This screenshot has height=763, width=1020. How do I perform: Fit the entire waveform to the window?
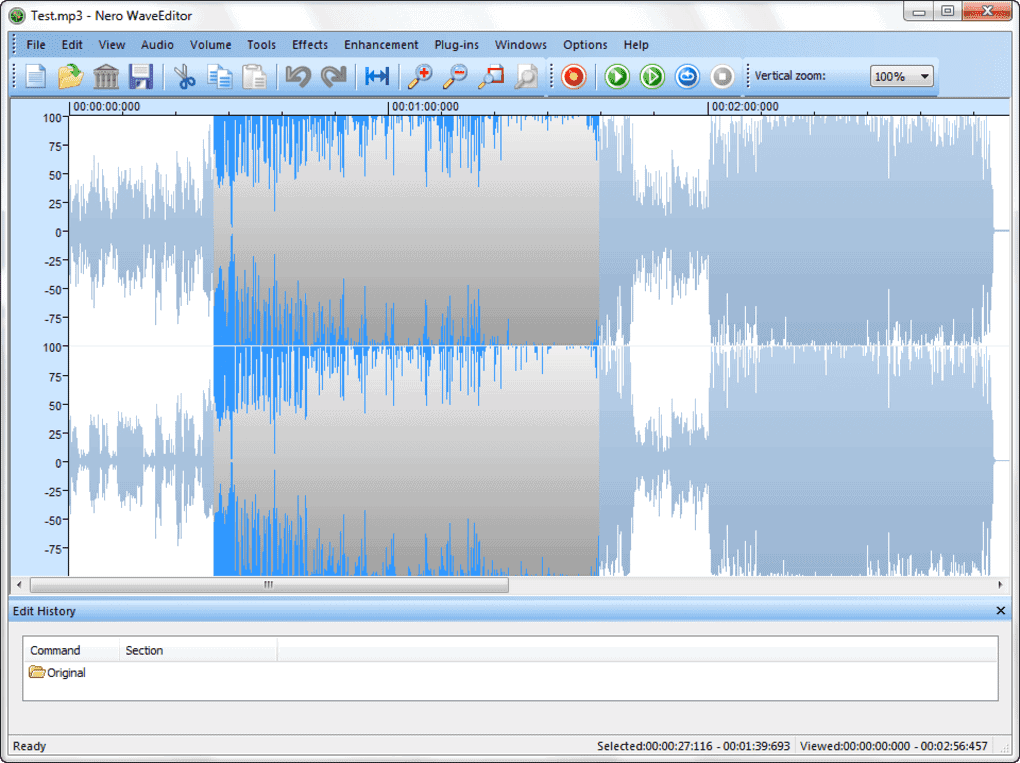coord(378,76)
